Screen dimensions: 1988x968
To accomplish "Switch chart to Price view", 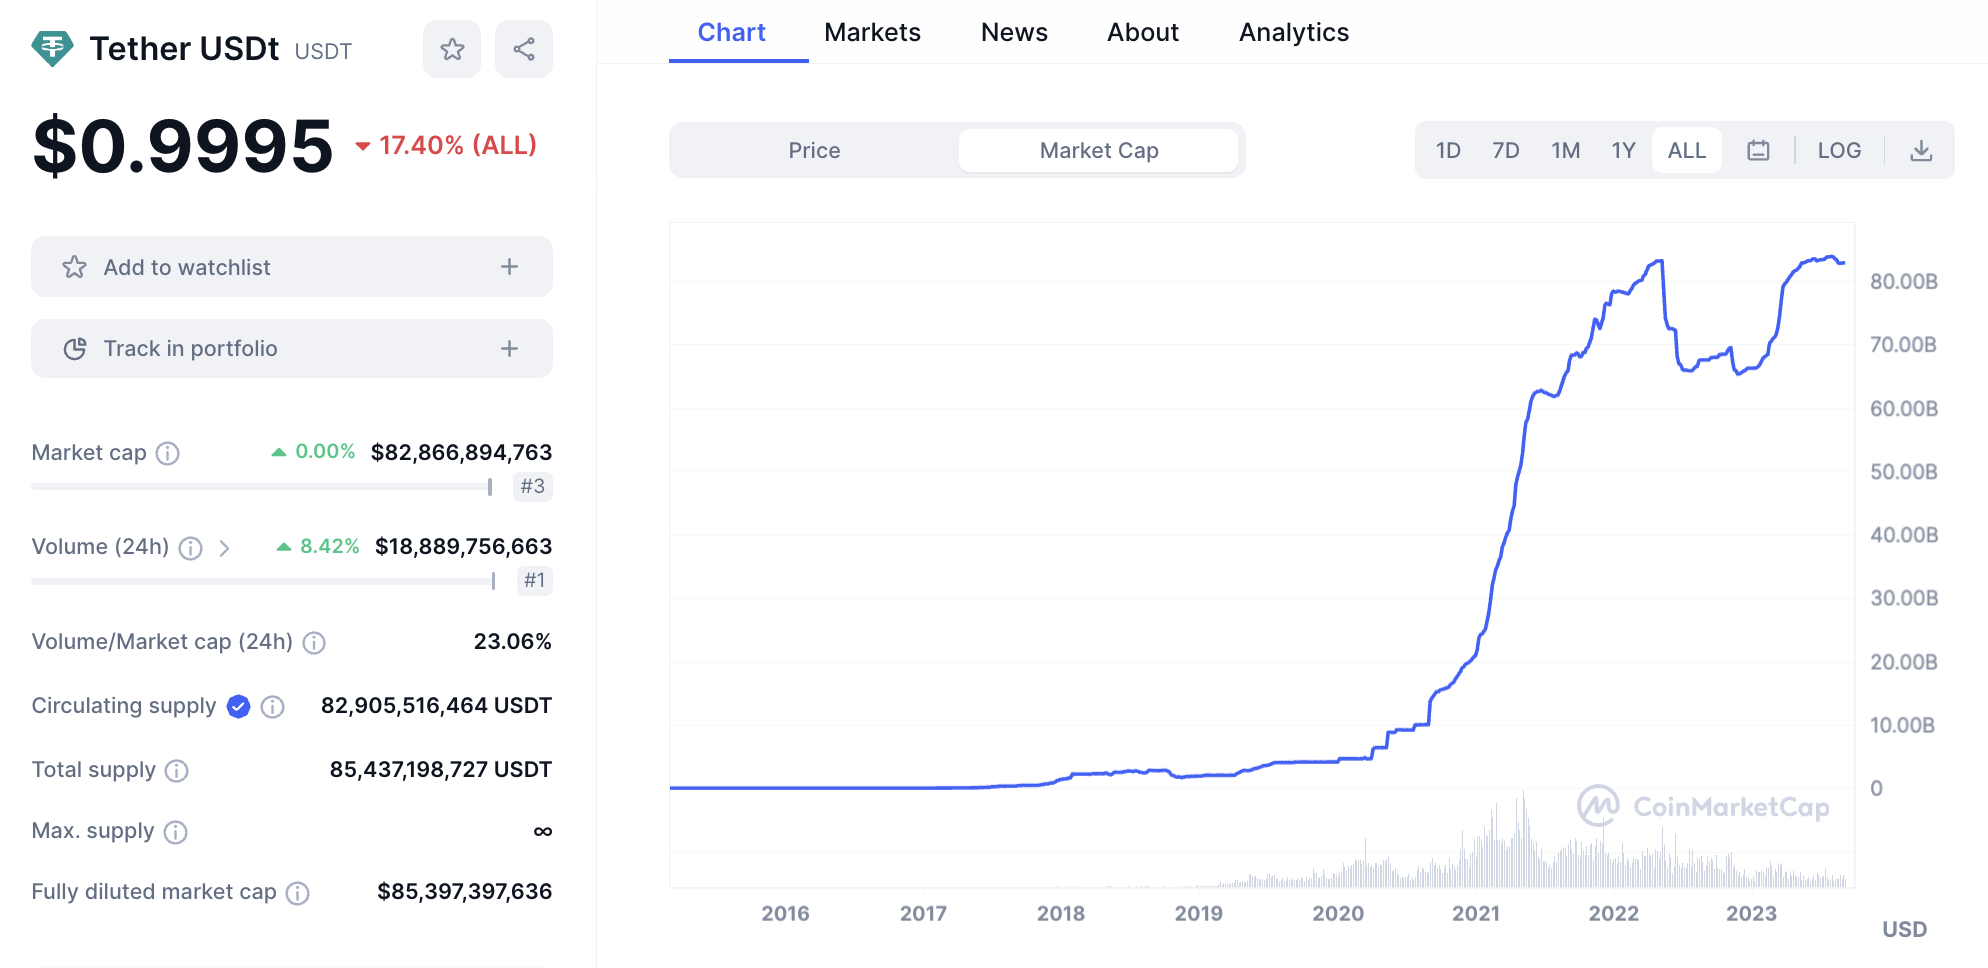I will (x=814, y=150).
